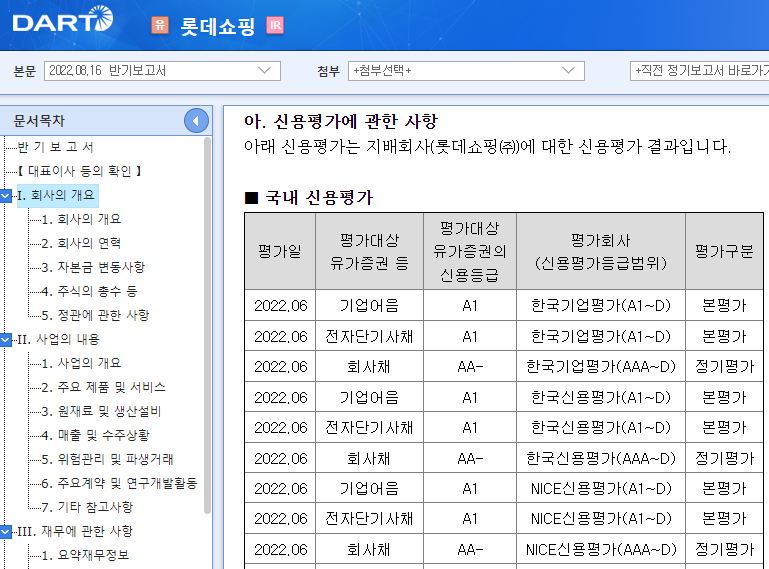Screen dimensions: 769x569
Task: Open the 직전 정기보고서 바로가기 dropdown
Action: click(x=699, y=71)
